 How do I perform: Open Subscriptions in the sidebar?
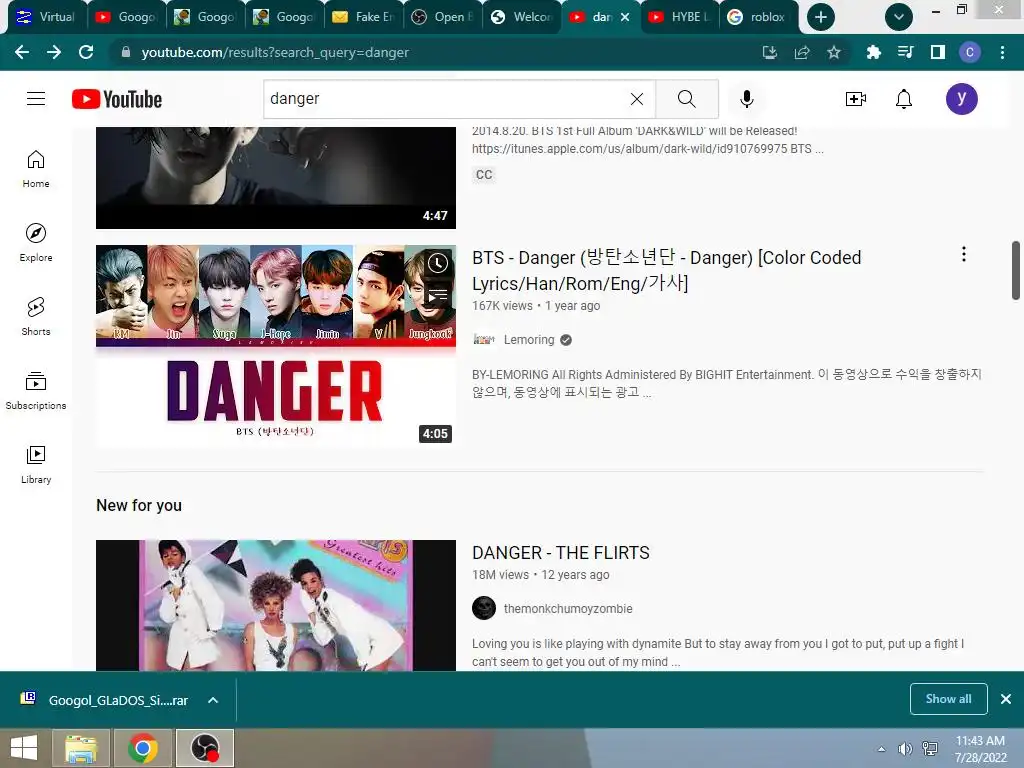tap(36, 391)
